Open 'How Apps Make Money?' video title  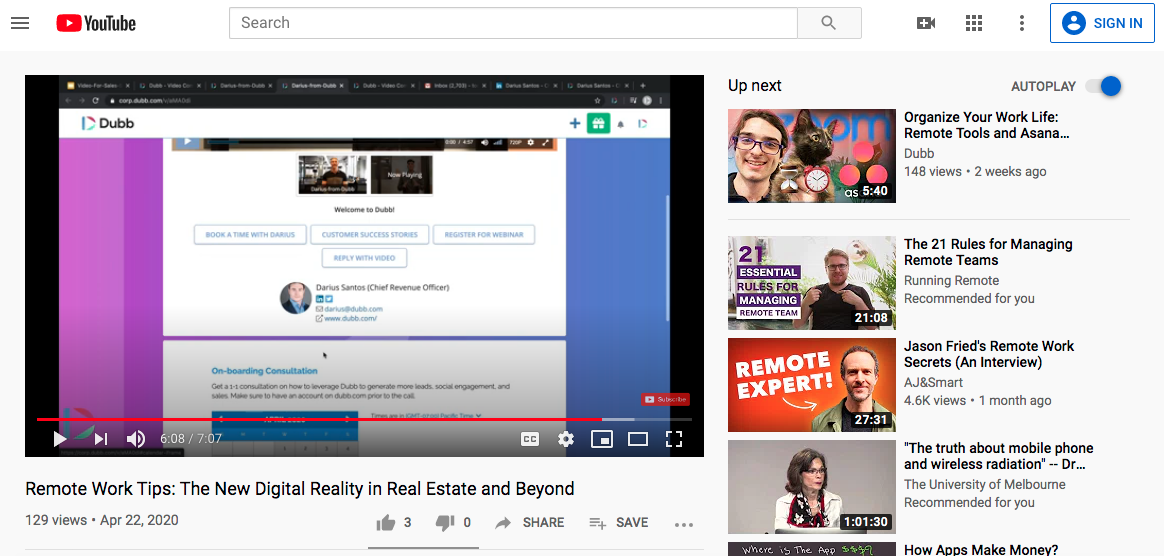pyautogui.click(x=981, y=550)
